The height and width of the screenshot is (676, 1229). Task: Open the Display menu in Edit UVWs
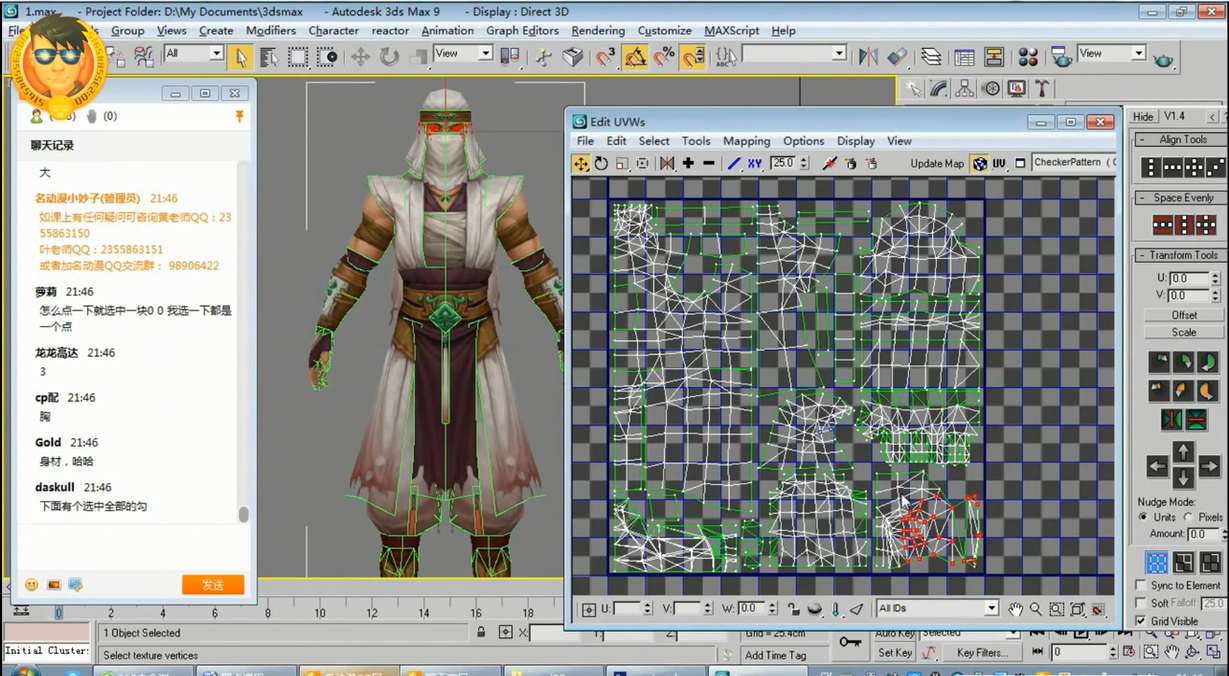tap(856, 141)
